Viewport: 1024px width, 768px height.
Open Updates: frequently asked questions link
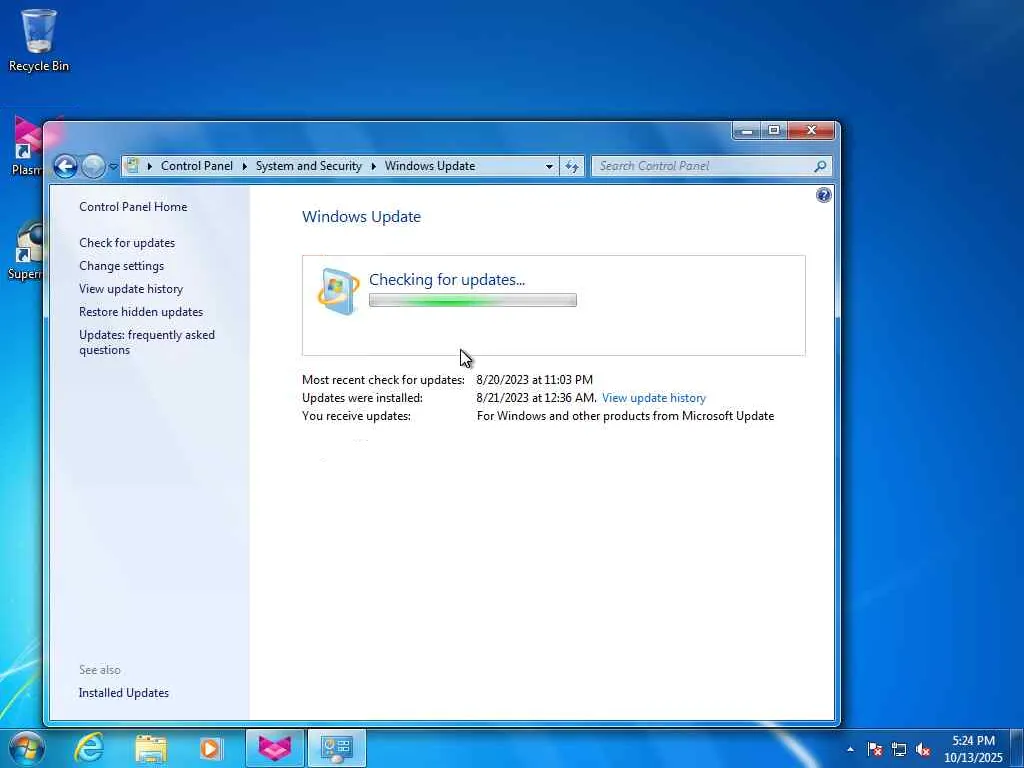(x=147, y=342)
